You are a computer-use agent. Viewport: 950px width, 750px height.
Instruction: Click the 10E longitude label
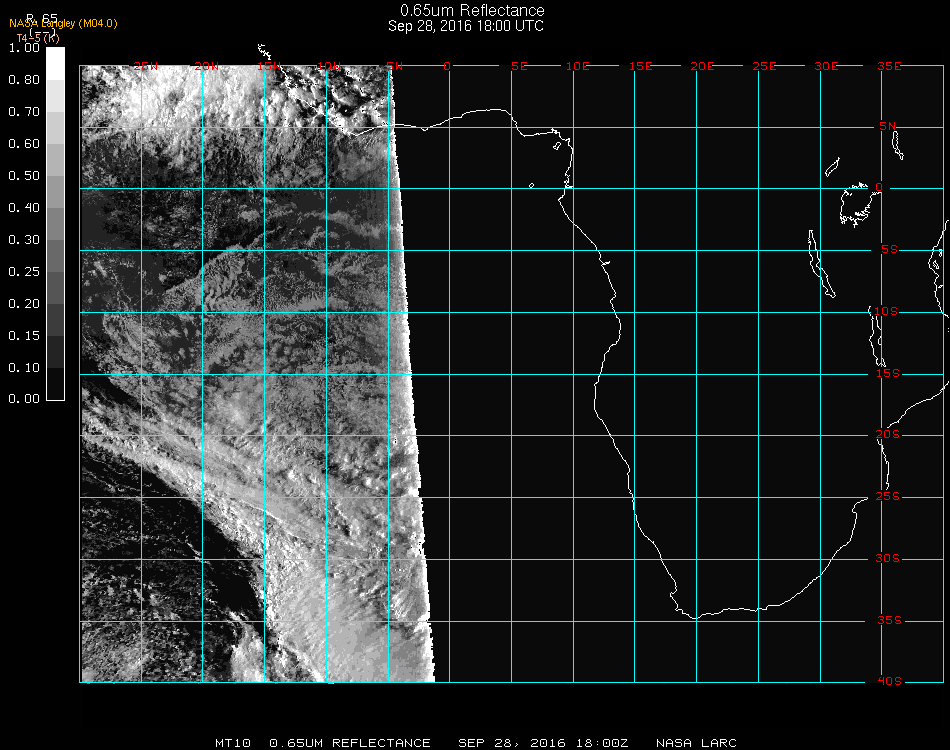tap(577, 67)
